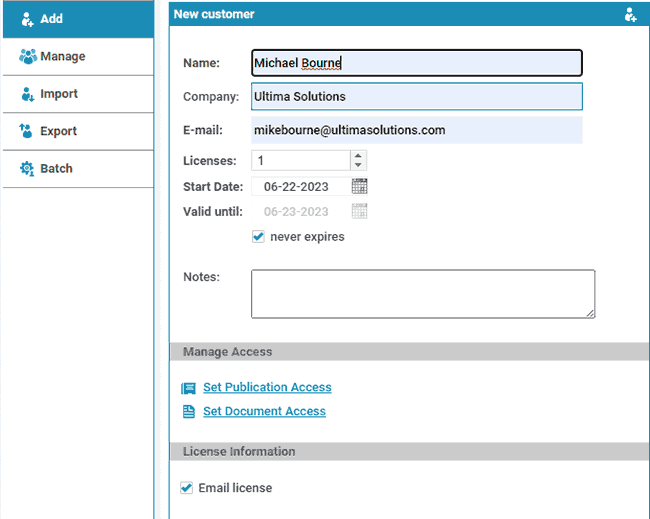Click the New customer panel title

[x=214, y=14]
